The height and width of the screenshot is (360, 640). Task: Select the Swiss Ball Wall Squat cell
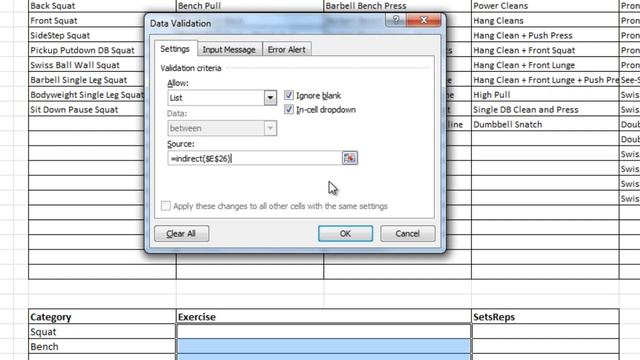(x=87, y=65)
